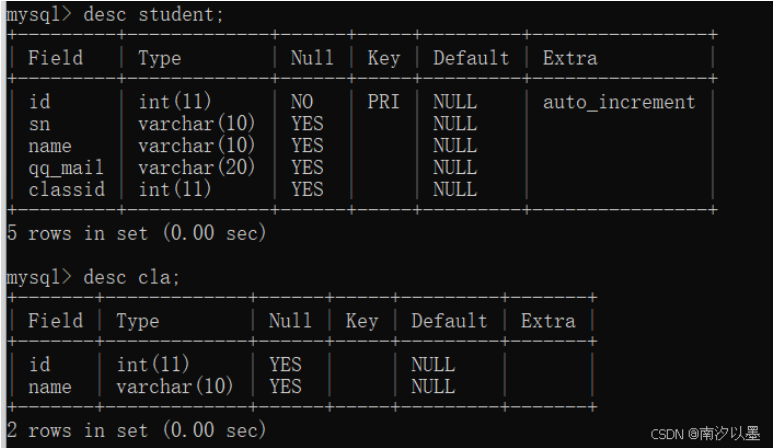Click the CSDN author watermark

(x=705, y=434)
